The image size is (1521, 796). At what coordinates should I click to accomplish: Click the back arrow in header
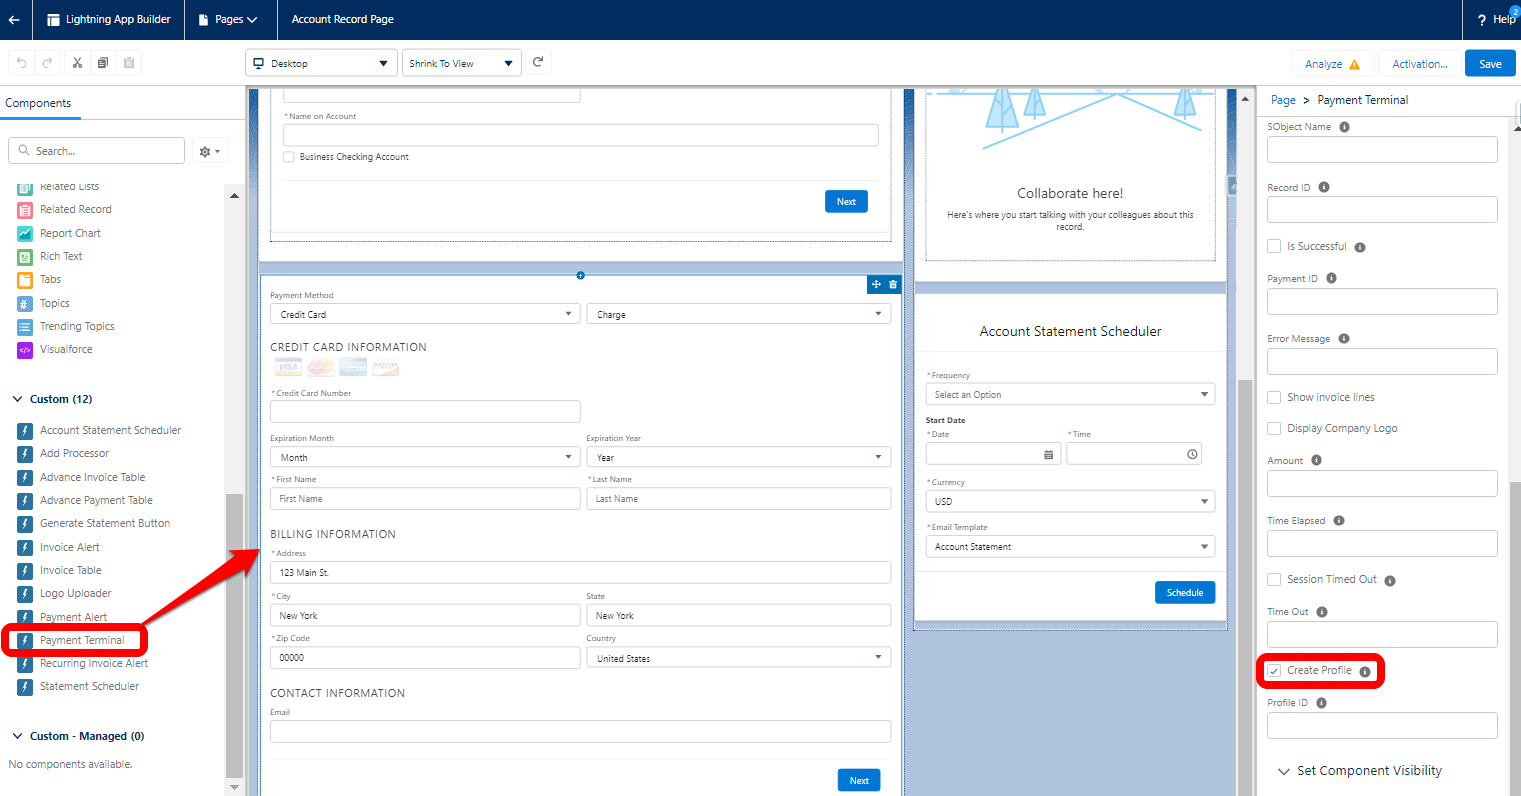[x=14, y=19]
